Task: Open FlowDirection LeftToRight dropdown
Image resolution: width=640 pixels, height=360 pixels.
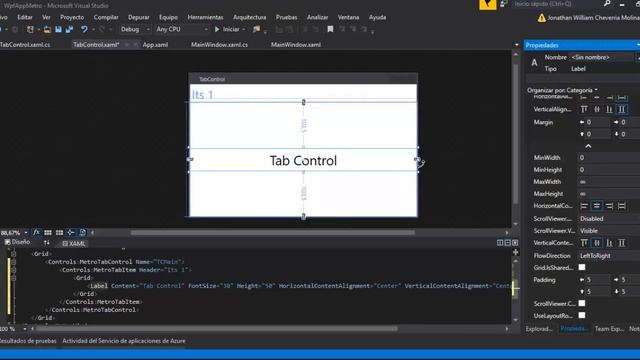Action: point(609,256)
